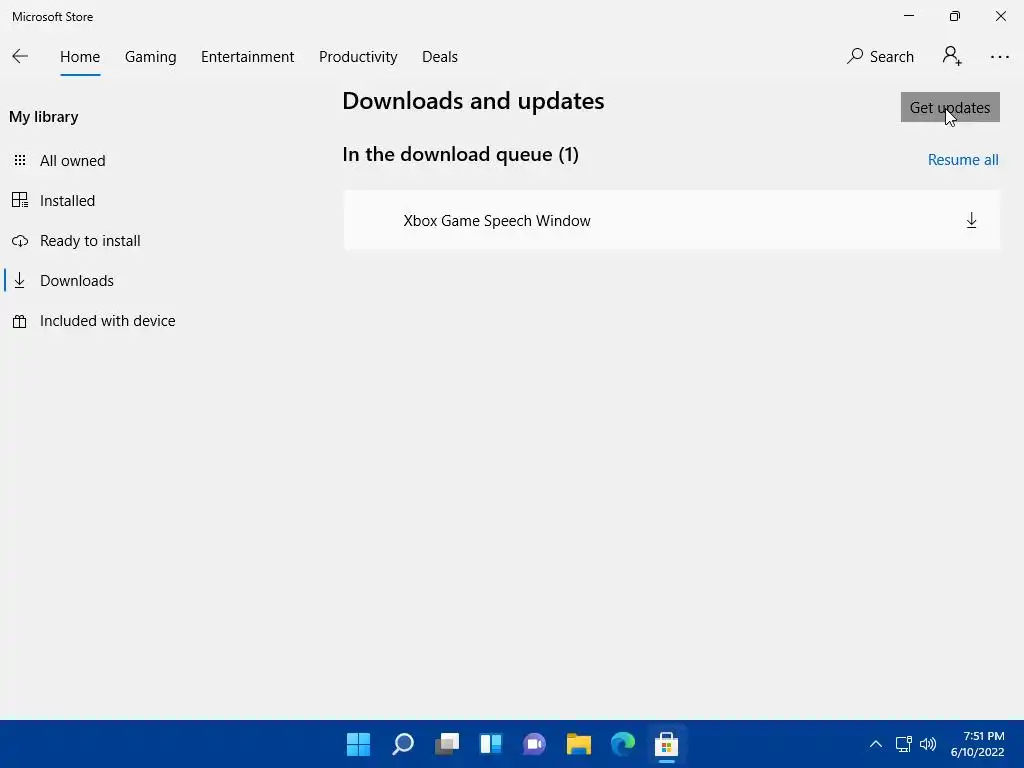Open the Entertainment tab
Viewport: 1024px width, 768px height.
coord(248,57)
